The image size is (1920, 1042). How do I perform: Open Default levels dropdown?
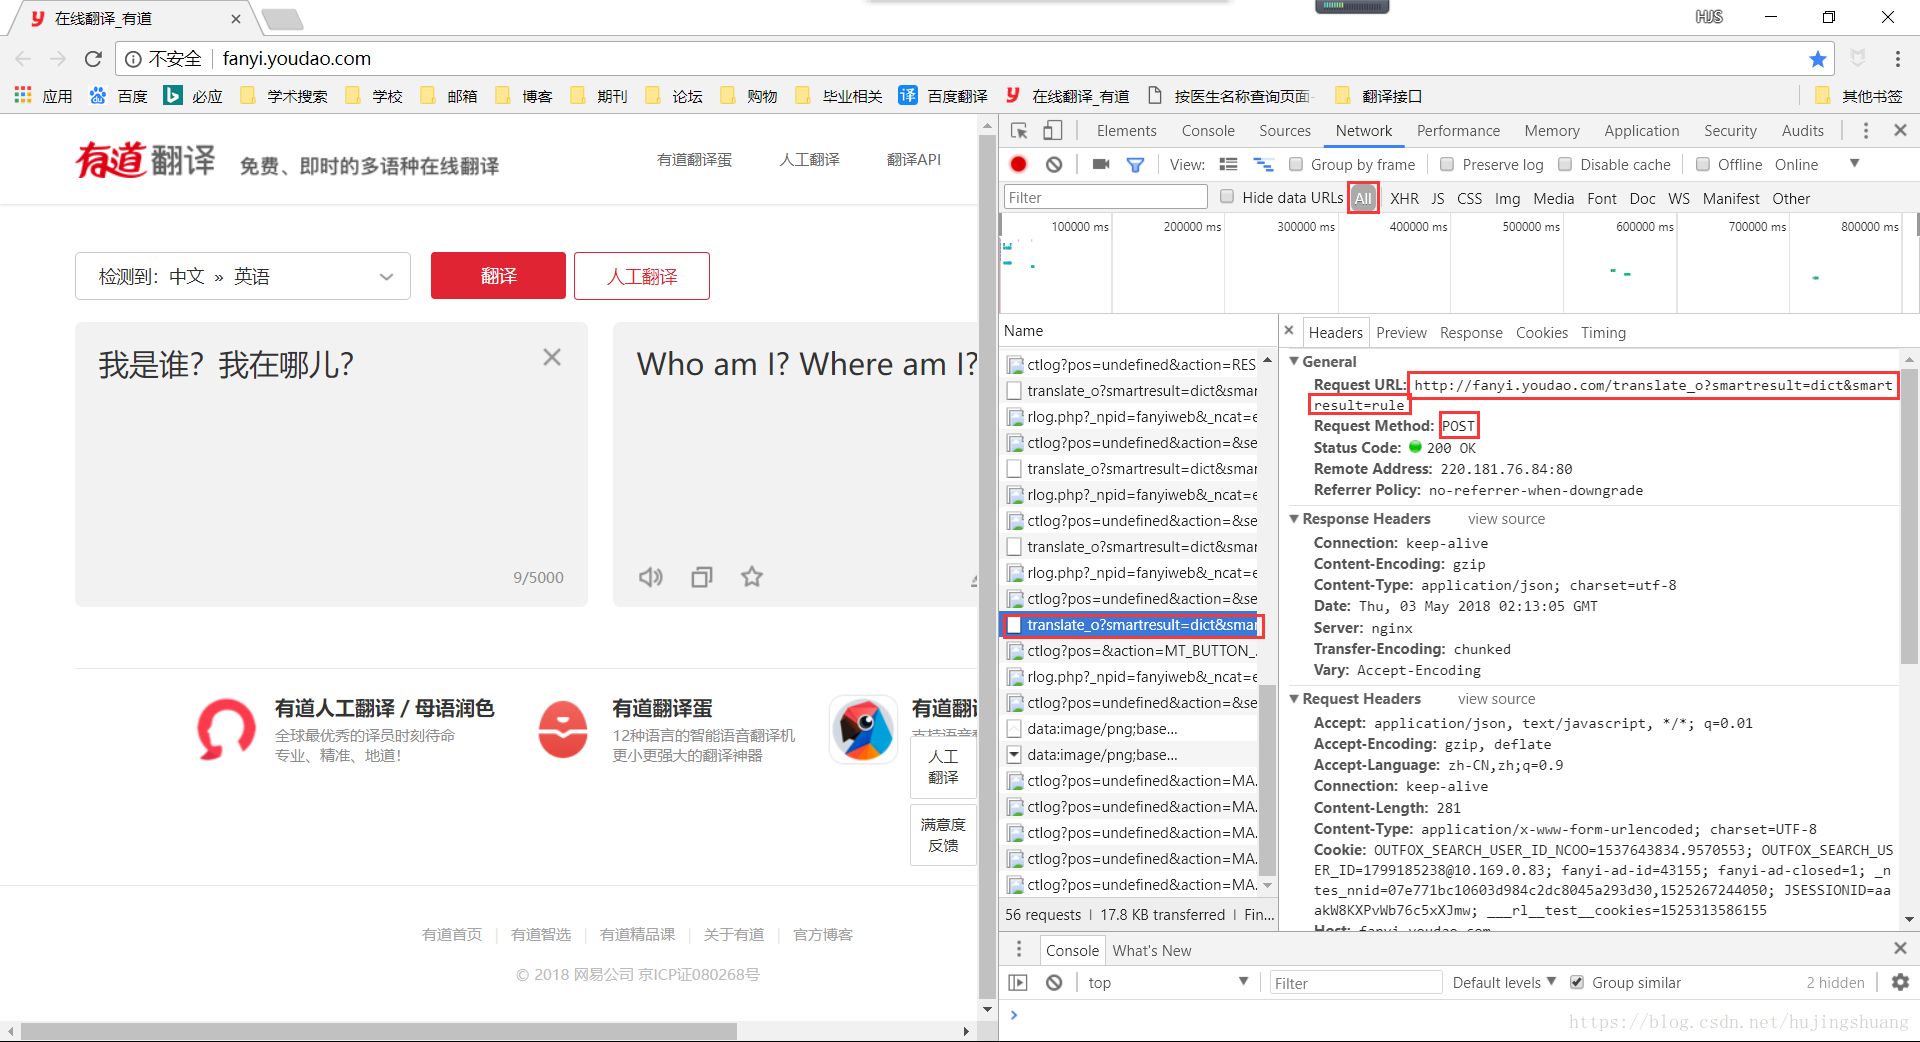[1504, 983]
